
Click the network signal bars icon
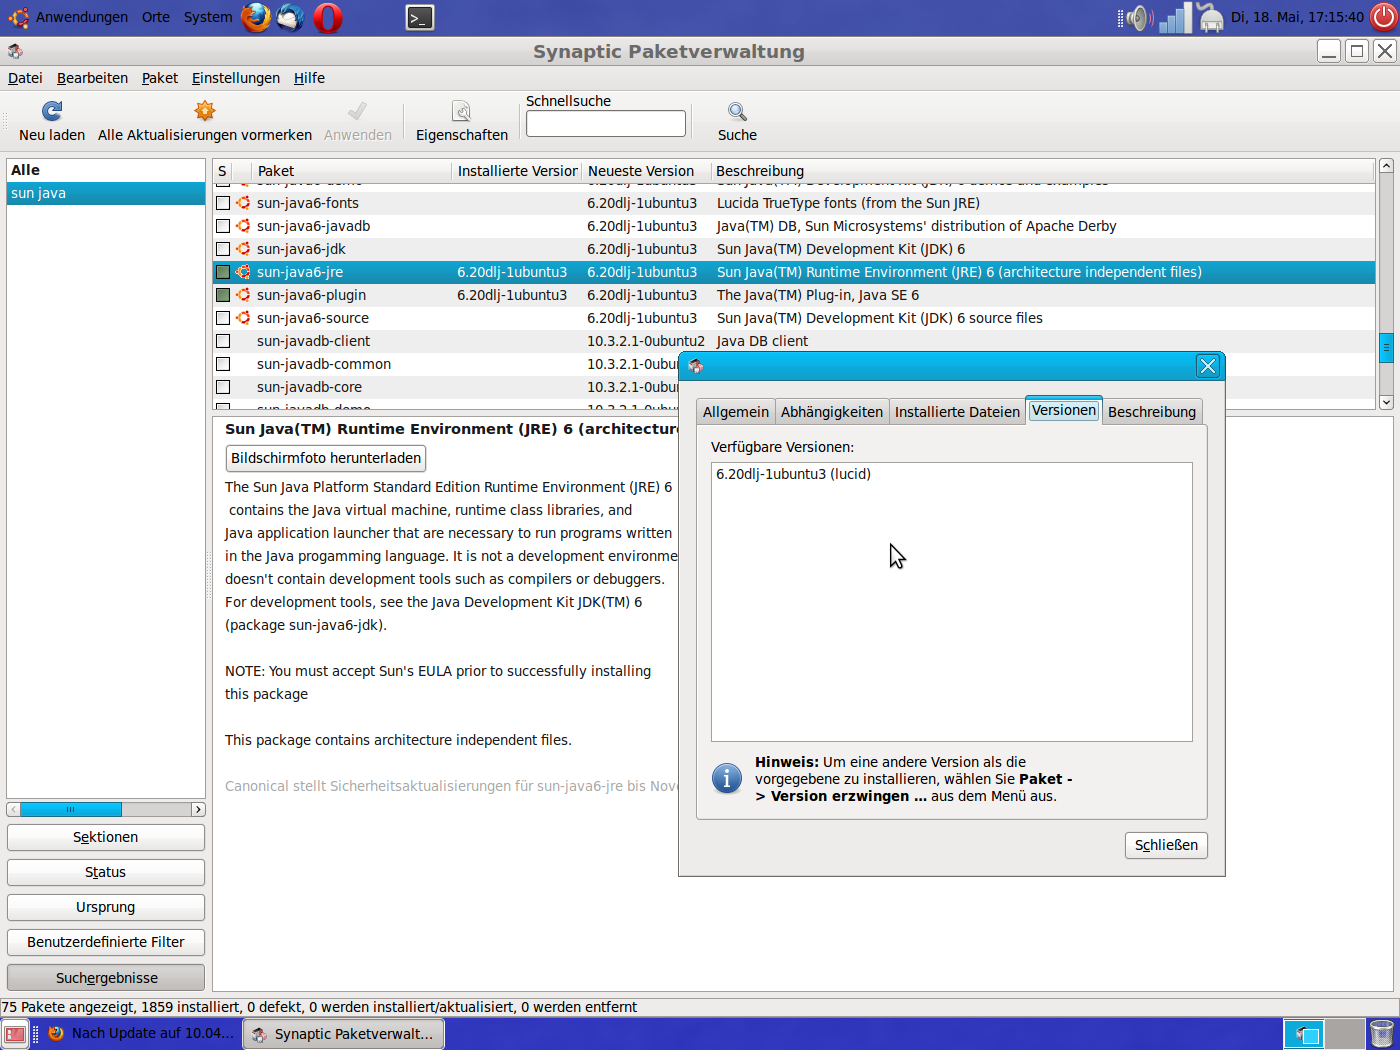point(1176,17)
